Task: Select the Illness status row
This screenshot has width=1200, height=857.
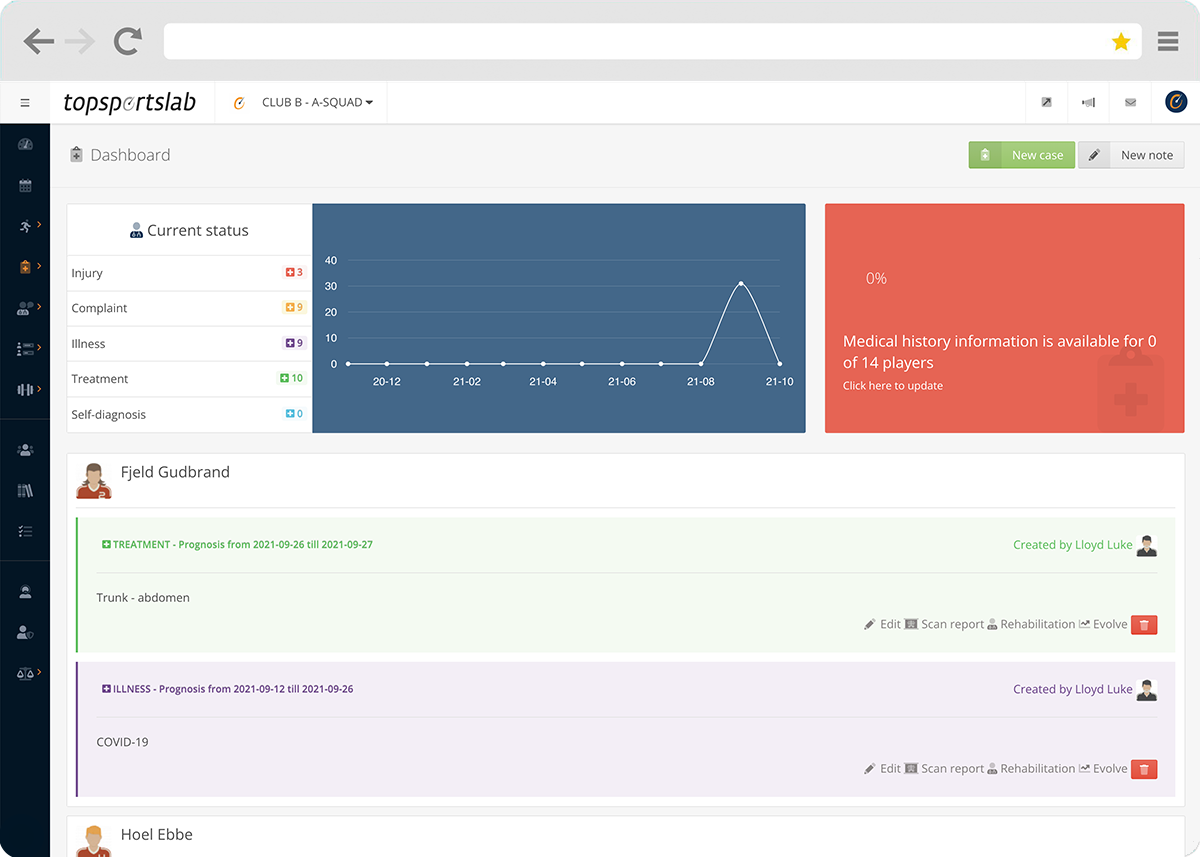Action: point(190,344)
